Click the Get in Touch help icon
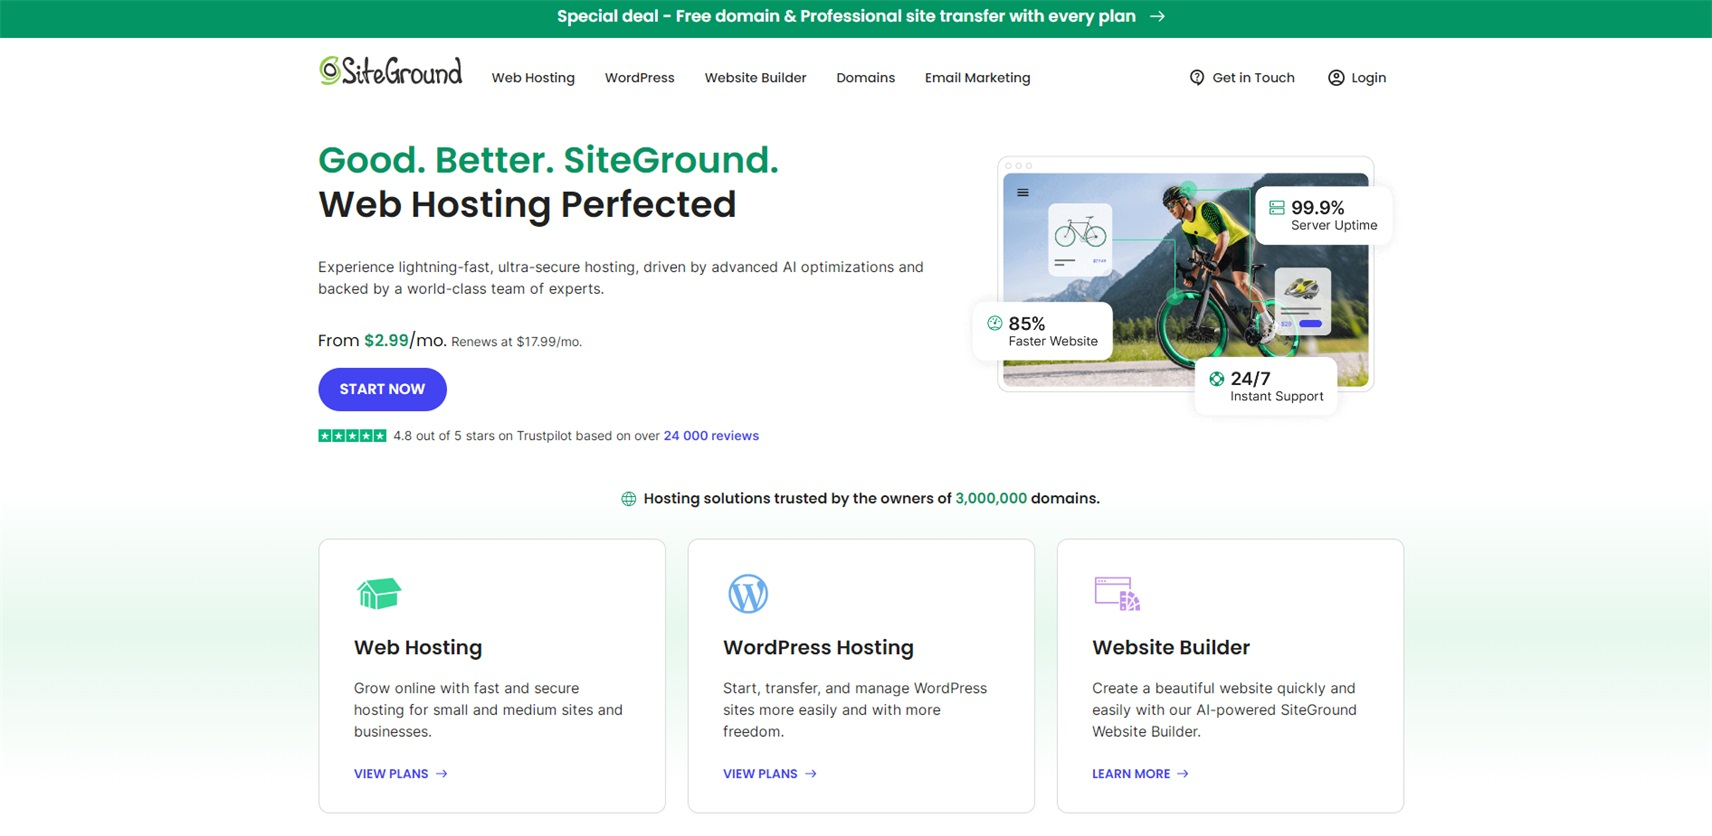 tap(1196, 78)
